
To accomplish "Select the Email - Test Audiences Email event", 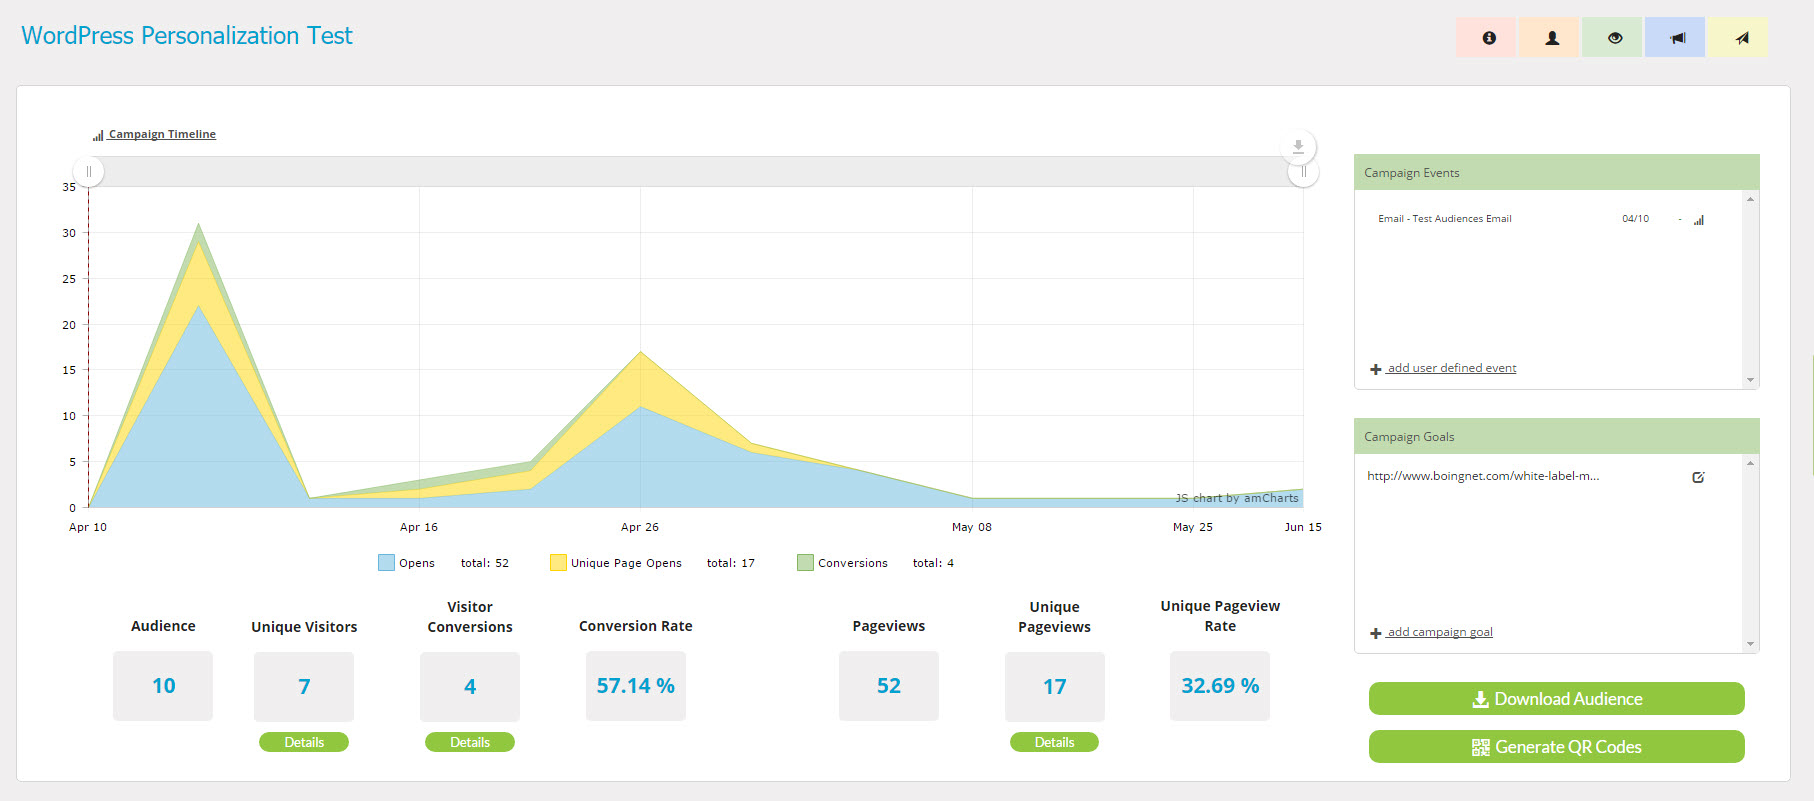I will click(x=1444, y=219).
